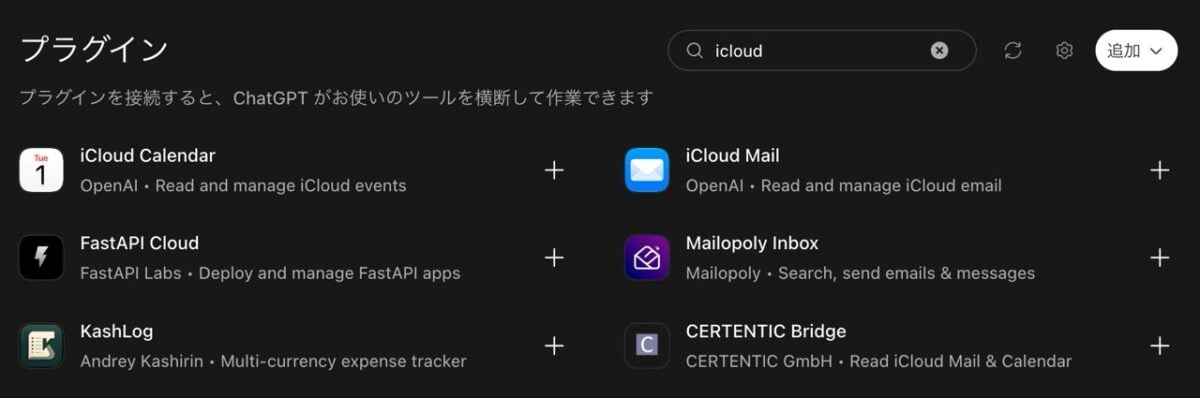Click 'Read and manage iCloud email' description
This screenshot has width=1200, height=398.
pos(881,185)
